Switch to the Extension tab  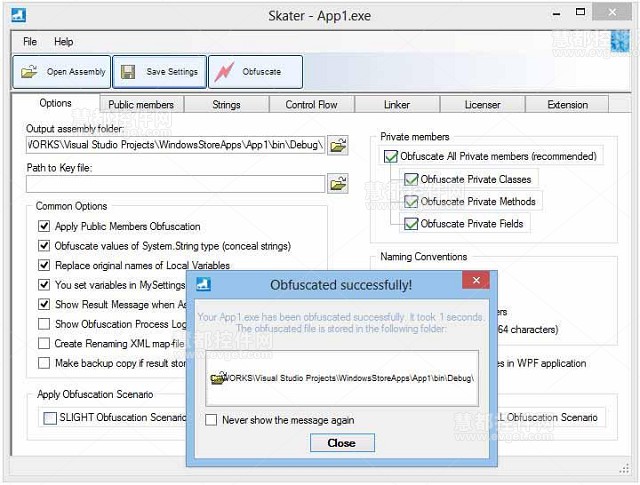tap(567, 105)
